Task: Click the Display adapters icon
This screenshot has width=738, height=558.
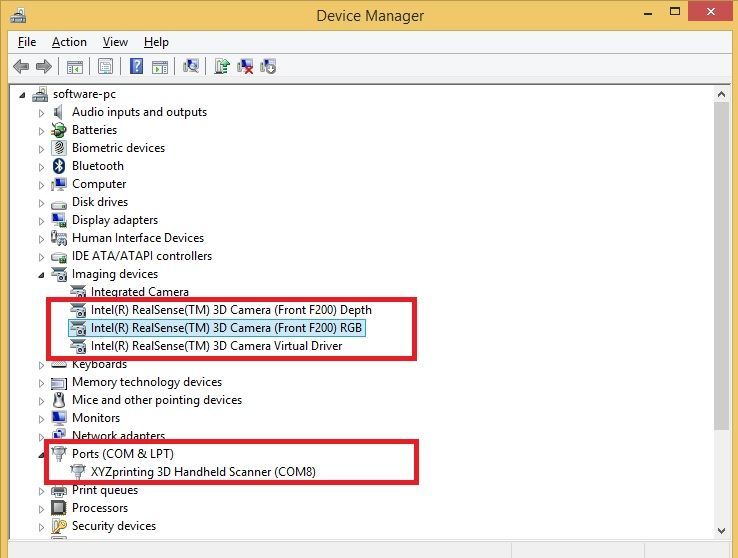Action: 59,220
